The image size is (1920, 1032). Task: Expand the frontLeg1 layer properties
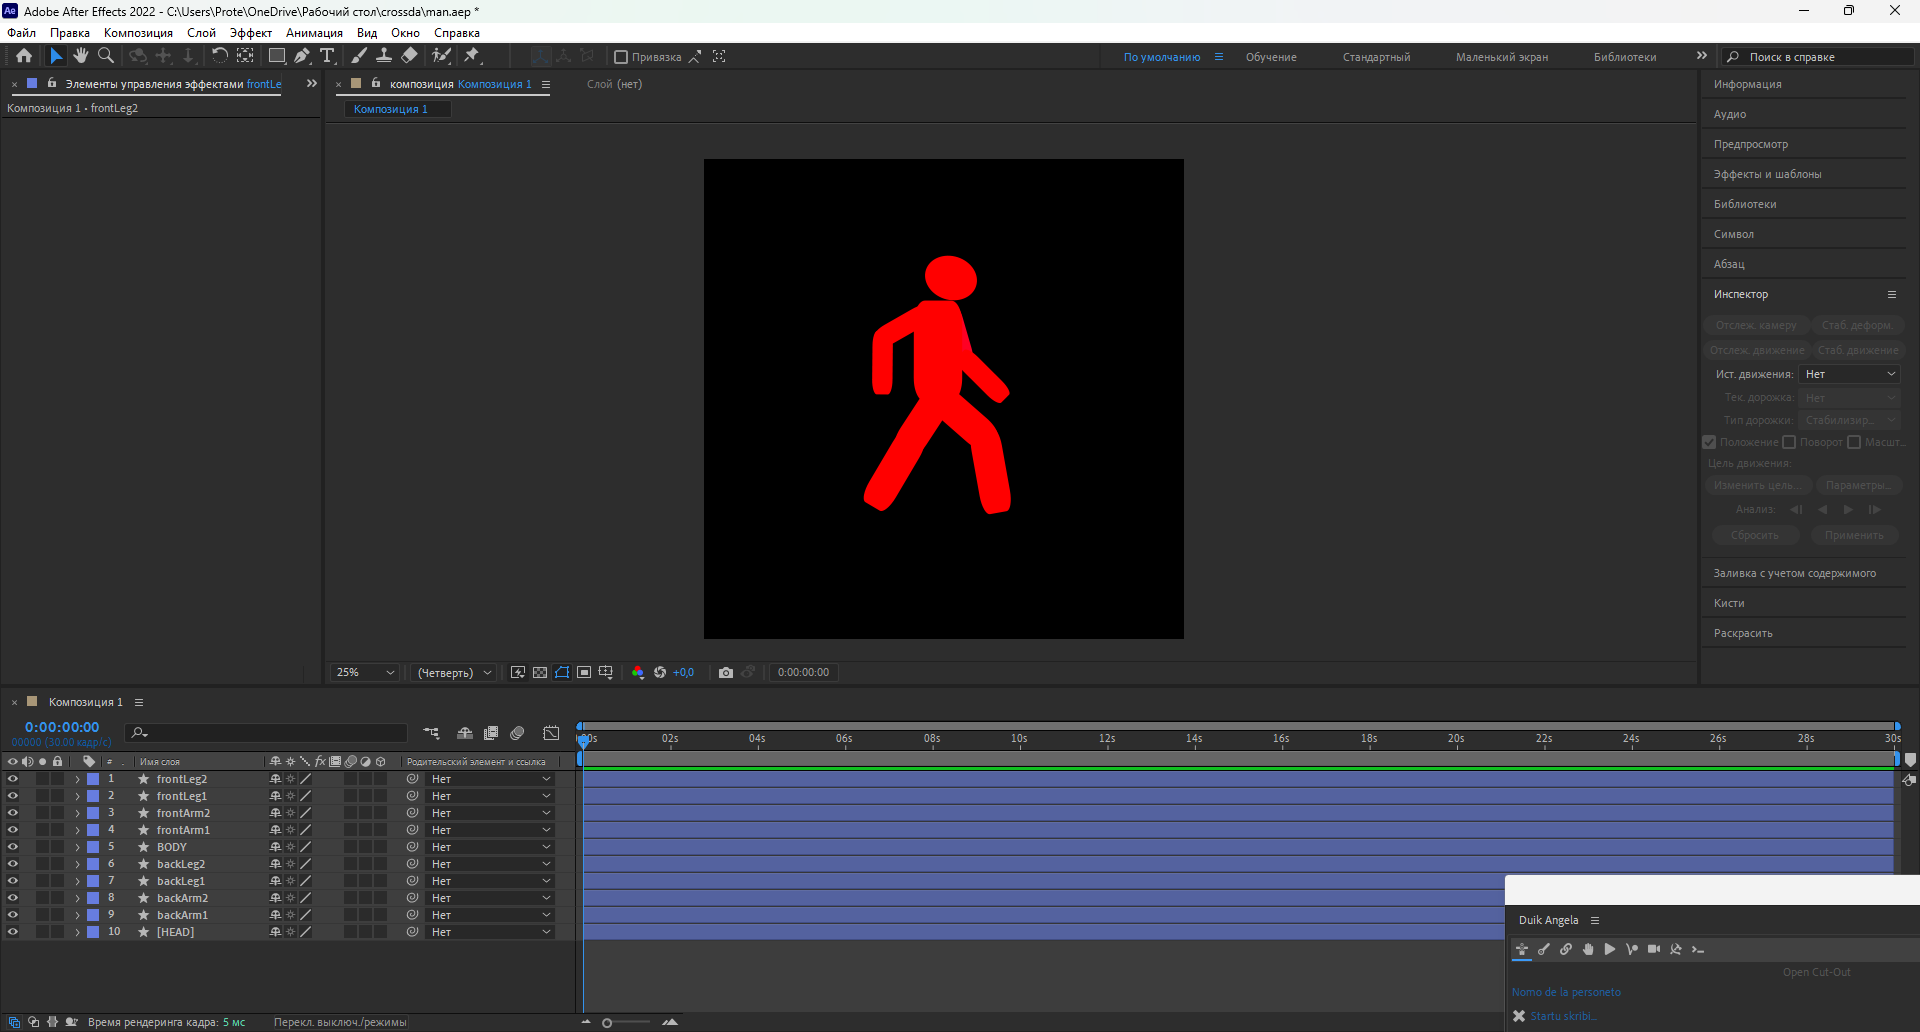77,796
